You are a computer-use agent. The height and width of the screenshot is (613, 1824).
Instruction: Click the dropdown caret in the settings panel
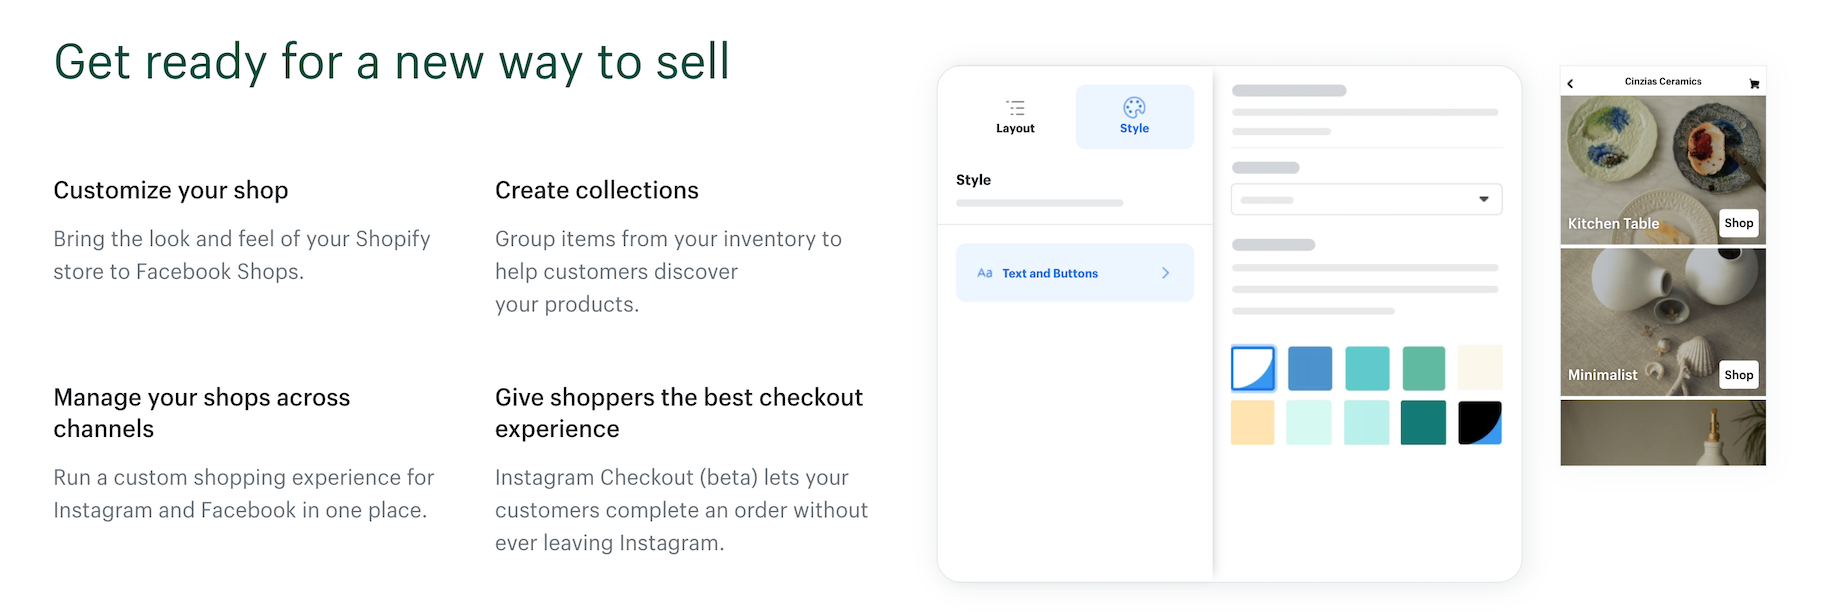pyautogui.click(x=1484, y=199)
